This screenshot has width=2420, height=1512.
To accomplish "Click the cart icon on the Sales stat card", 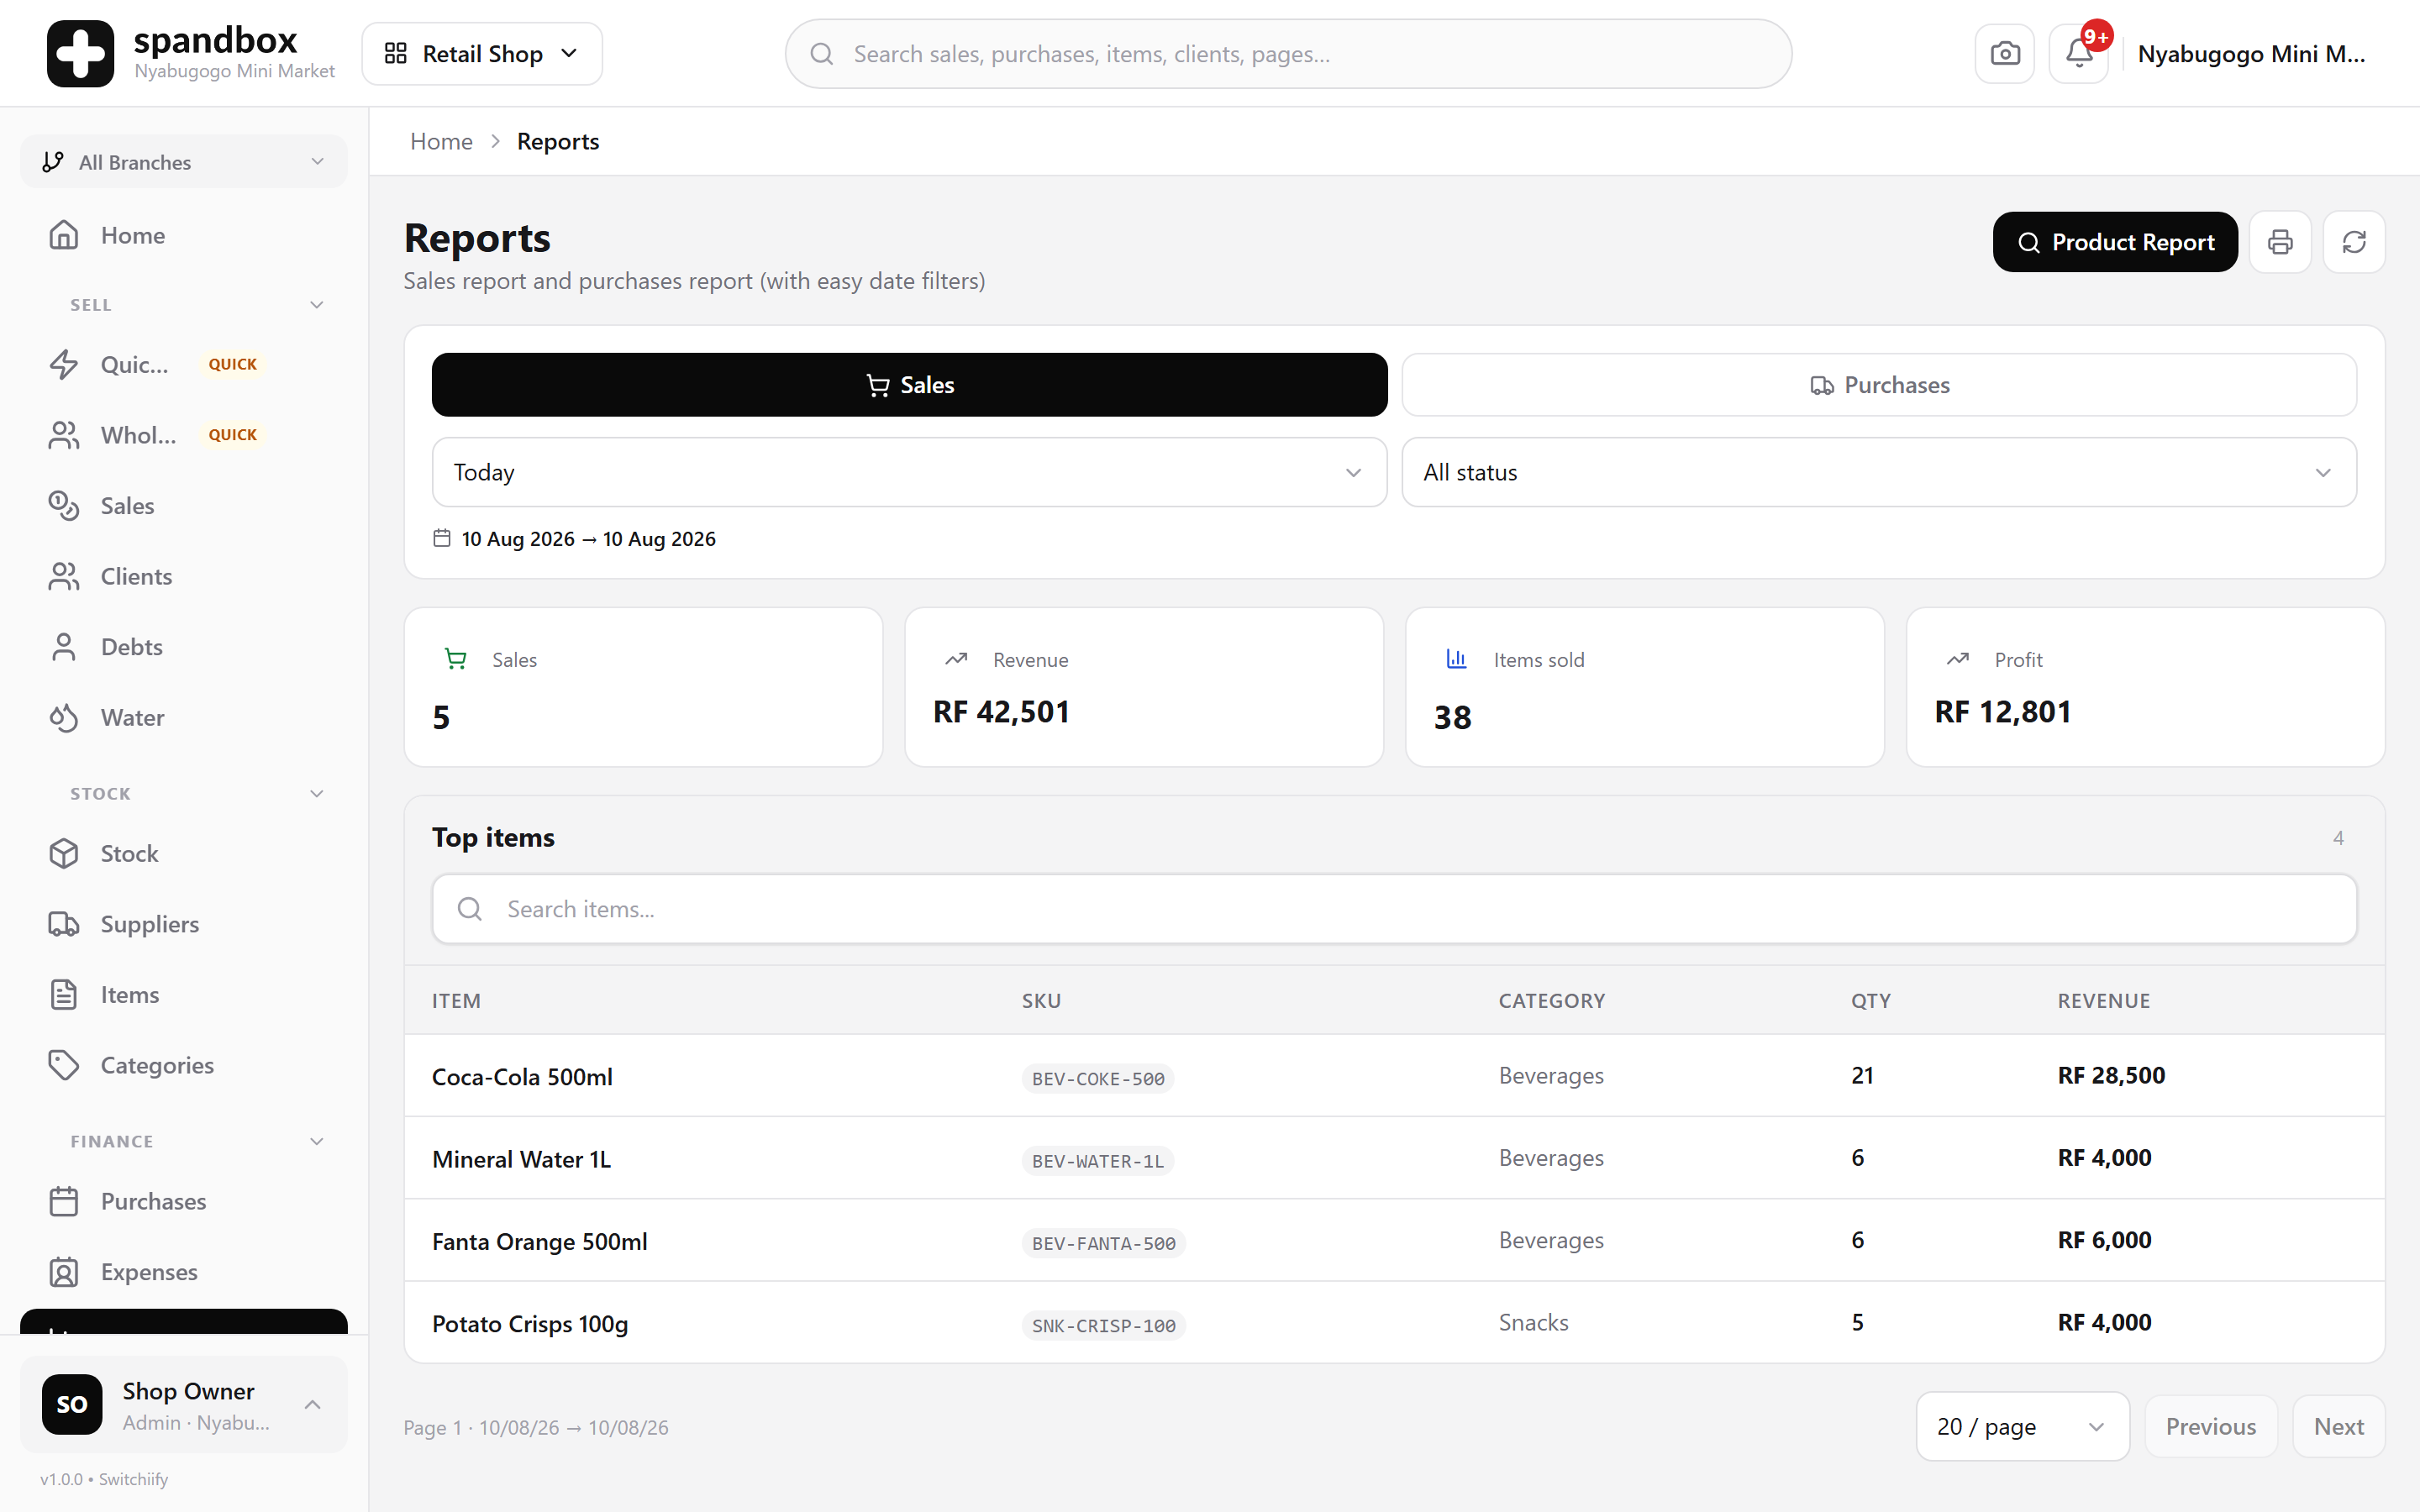I will pyautogui.click(x=456, y=659).
